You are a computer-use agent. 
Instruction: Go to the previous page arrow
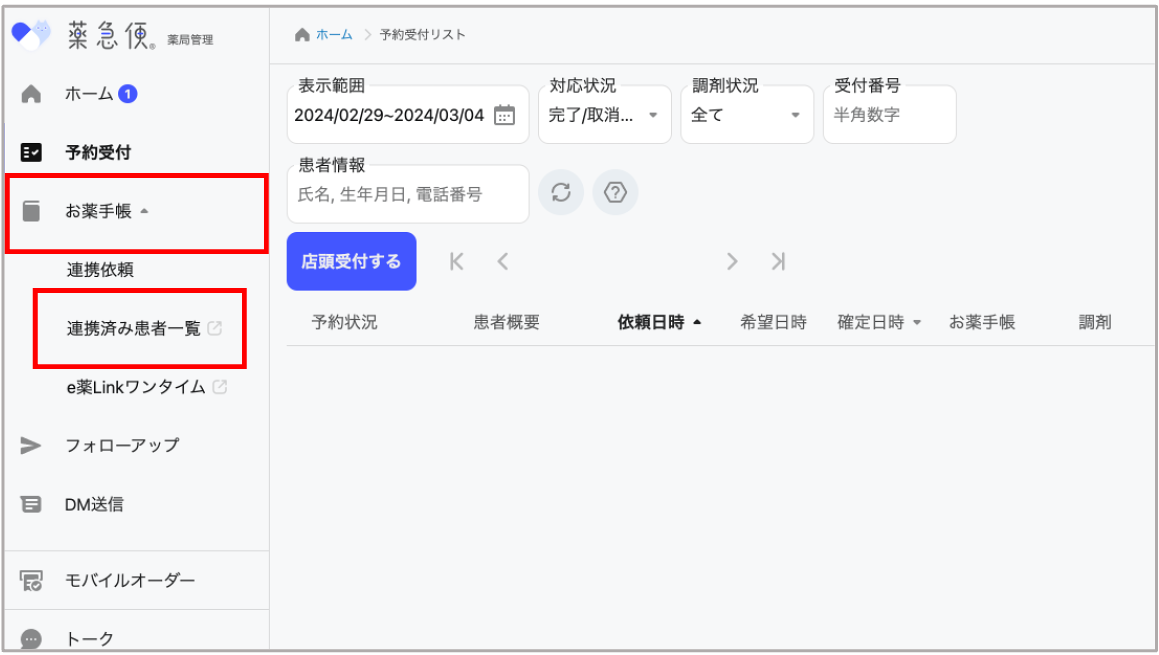[503, 261]
